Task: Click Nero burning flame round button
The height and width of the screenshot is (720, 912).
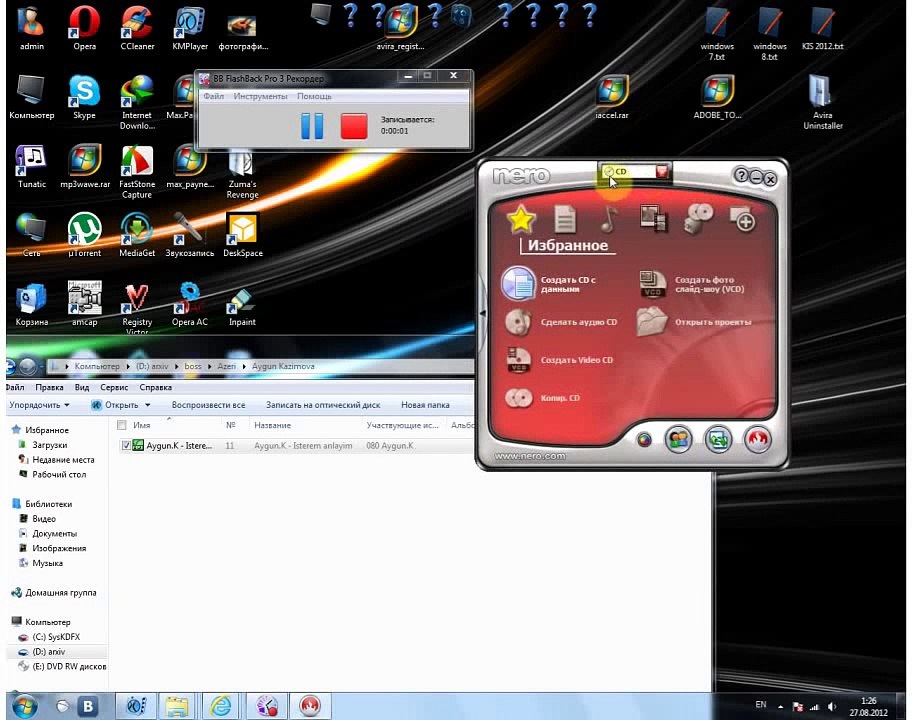Action: click(x=757, y=440)
